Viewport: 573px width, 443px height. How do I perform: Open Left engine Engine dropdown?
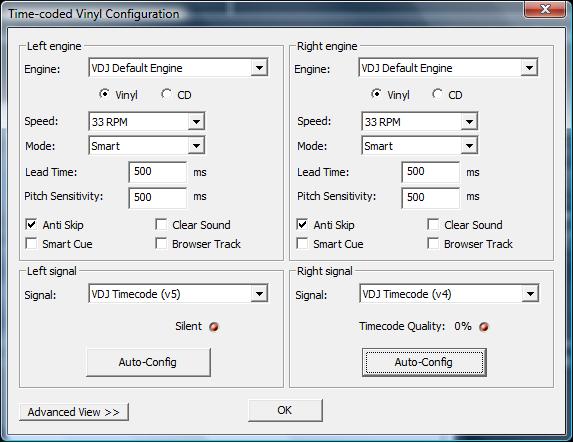(x=178, y=68)
